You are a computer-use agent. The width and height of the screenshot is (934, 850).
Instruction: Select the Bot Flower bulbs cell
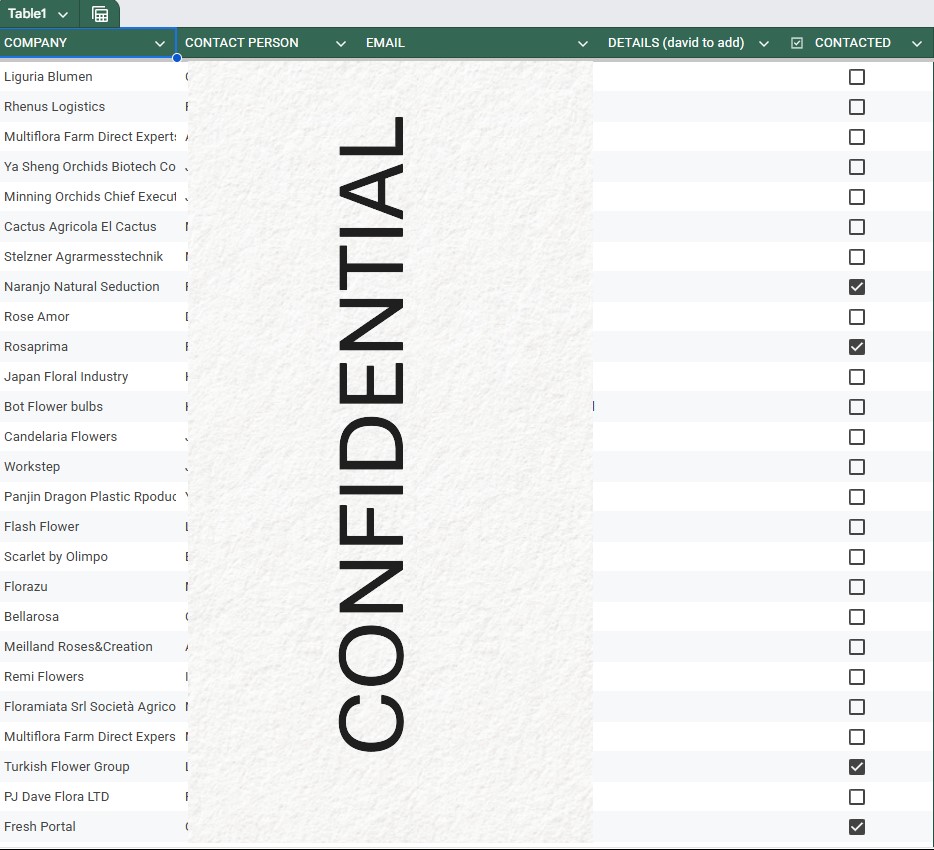(89, 407)
